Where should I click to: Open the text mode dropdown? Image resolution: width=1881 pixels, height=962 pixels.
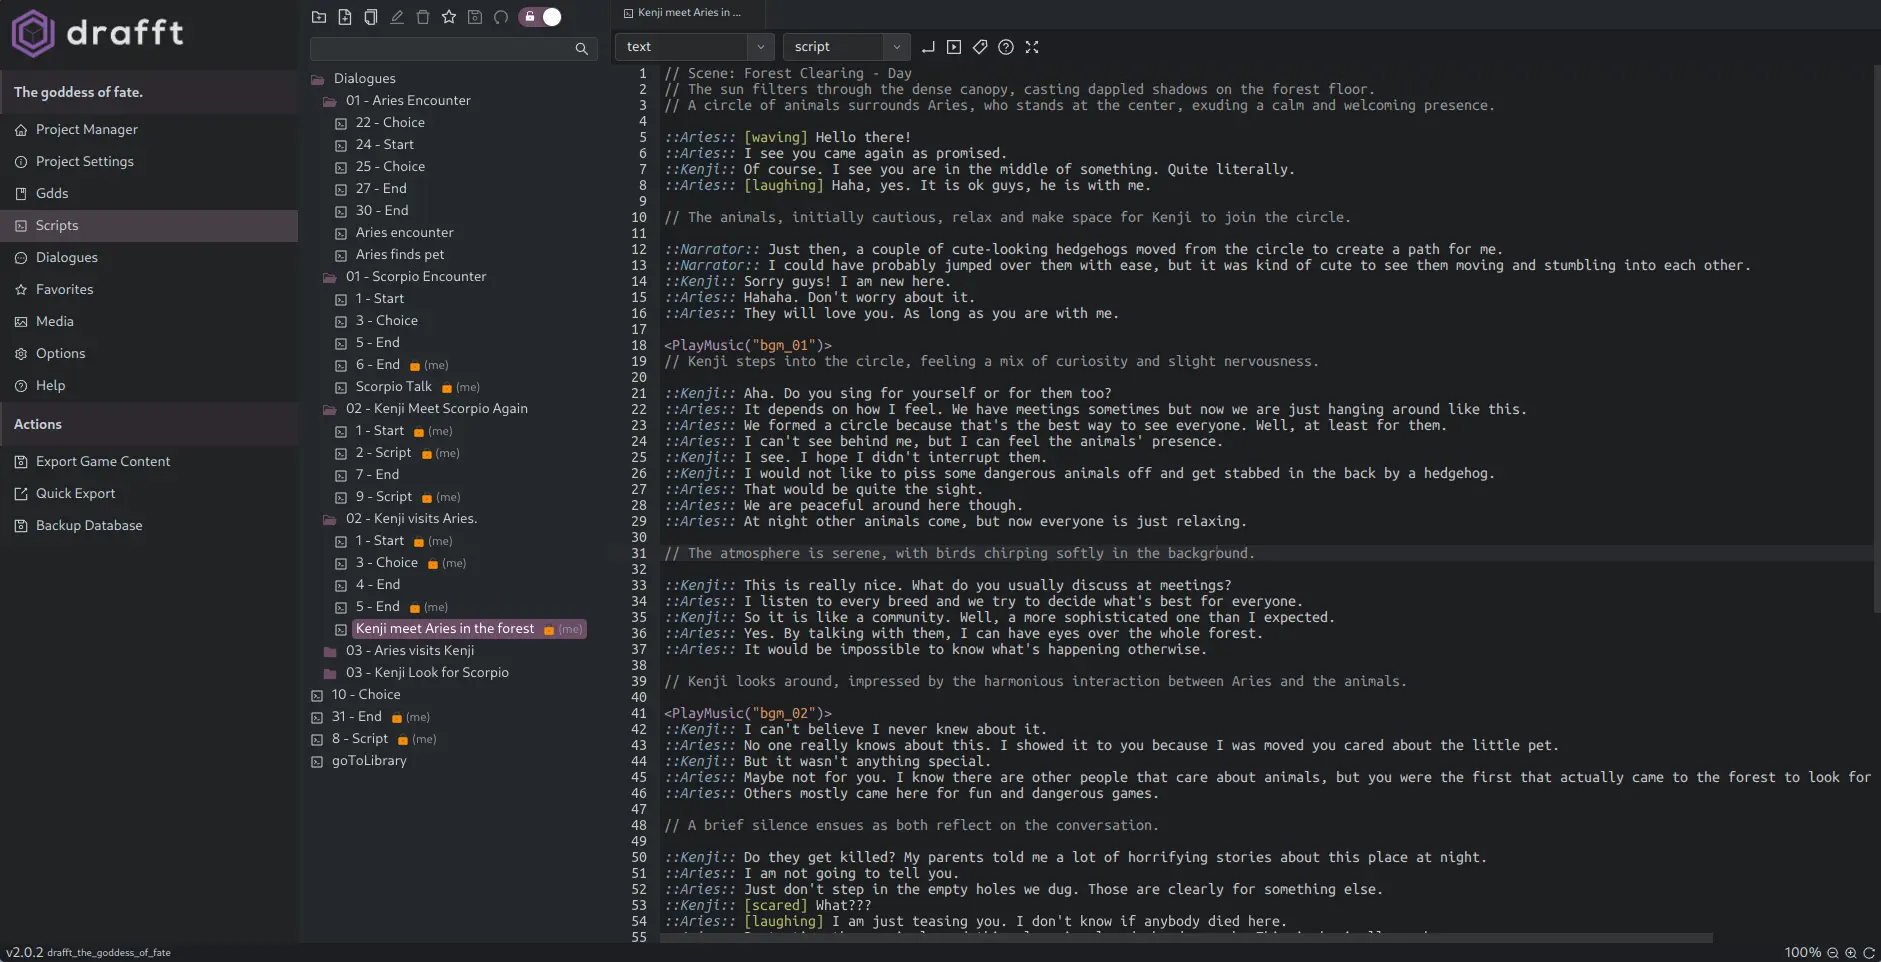click(693, 47)
